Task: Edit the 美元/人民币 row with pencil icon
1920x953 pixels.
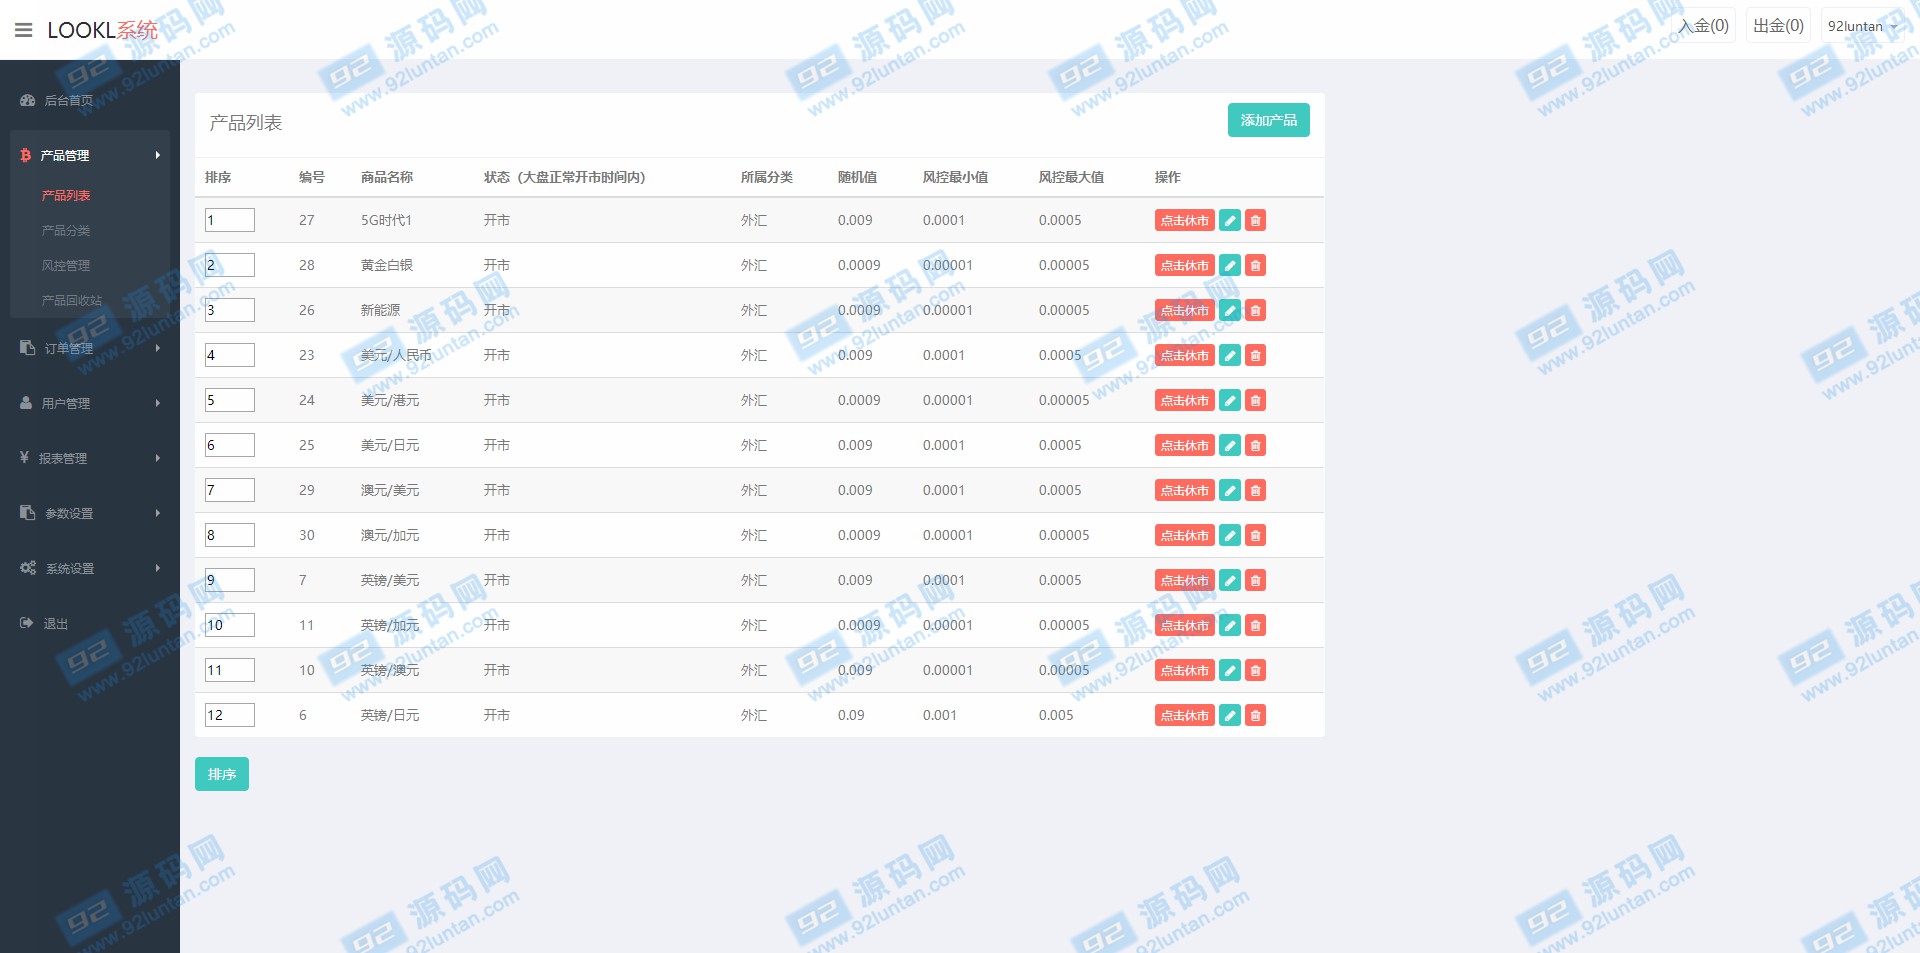Action: point(1230,355)
